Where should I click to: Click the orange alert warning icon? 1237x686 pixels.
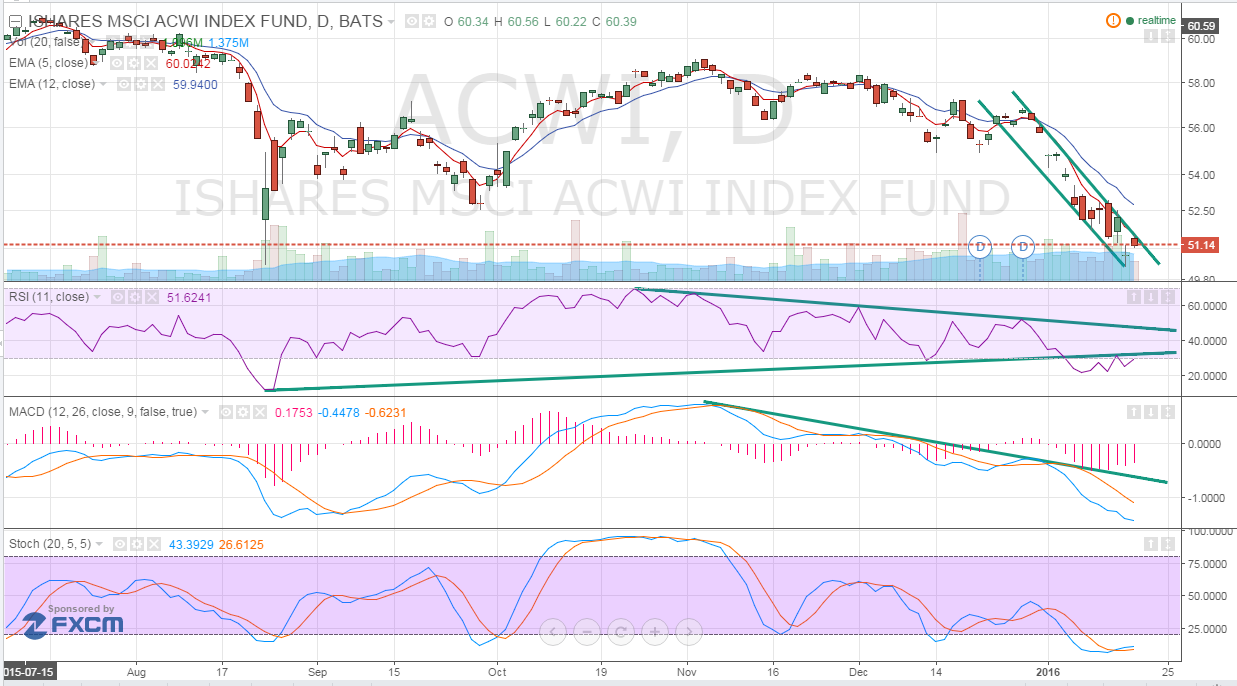1113,20
